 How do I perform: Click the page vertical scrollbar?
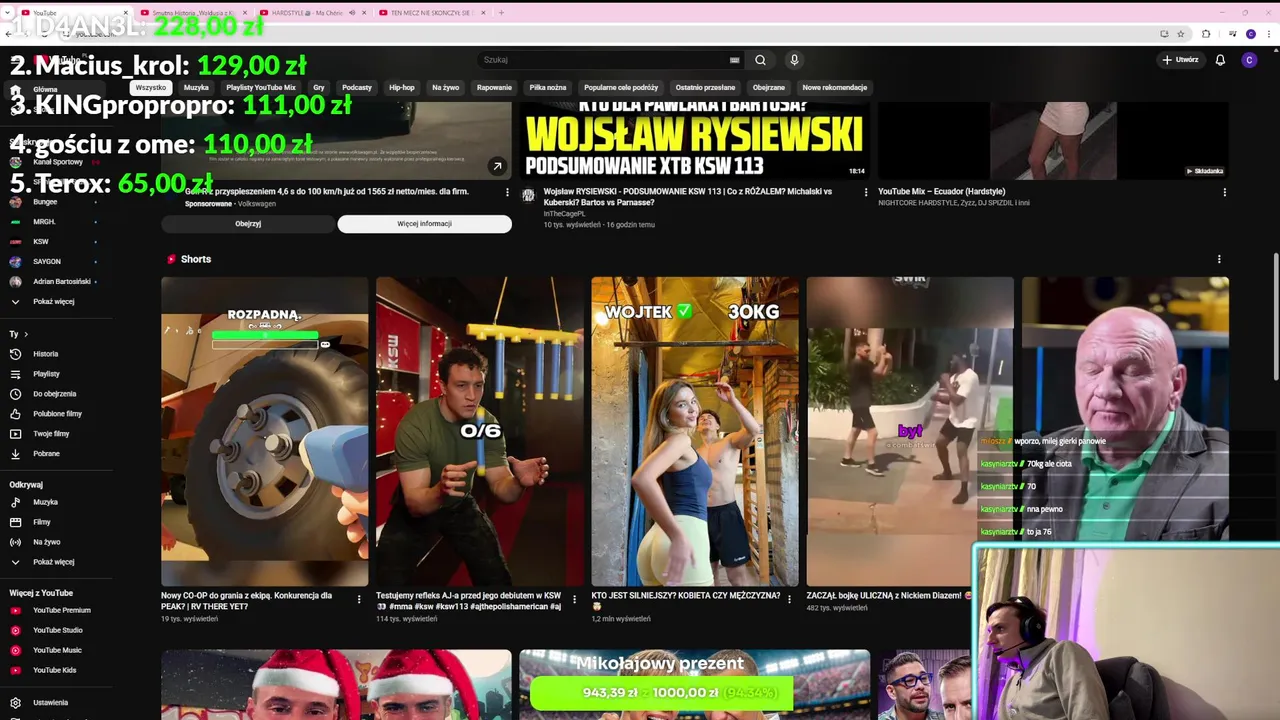[x=1275, y=315]
